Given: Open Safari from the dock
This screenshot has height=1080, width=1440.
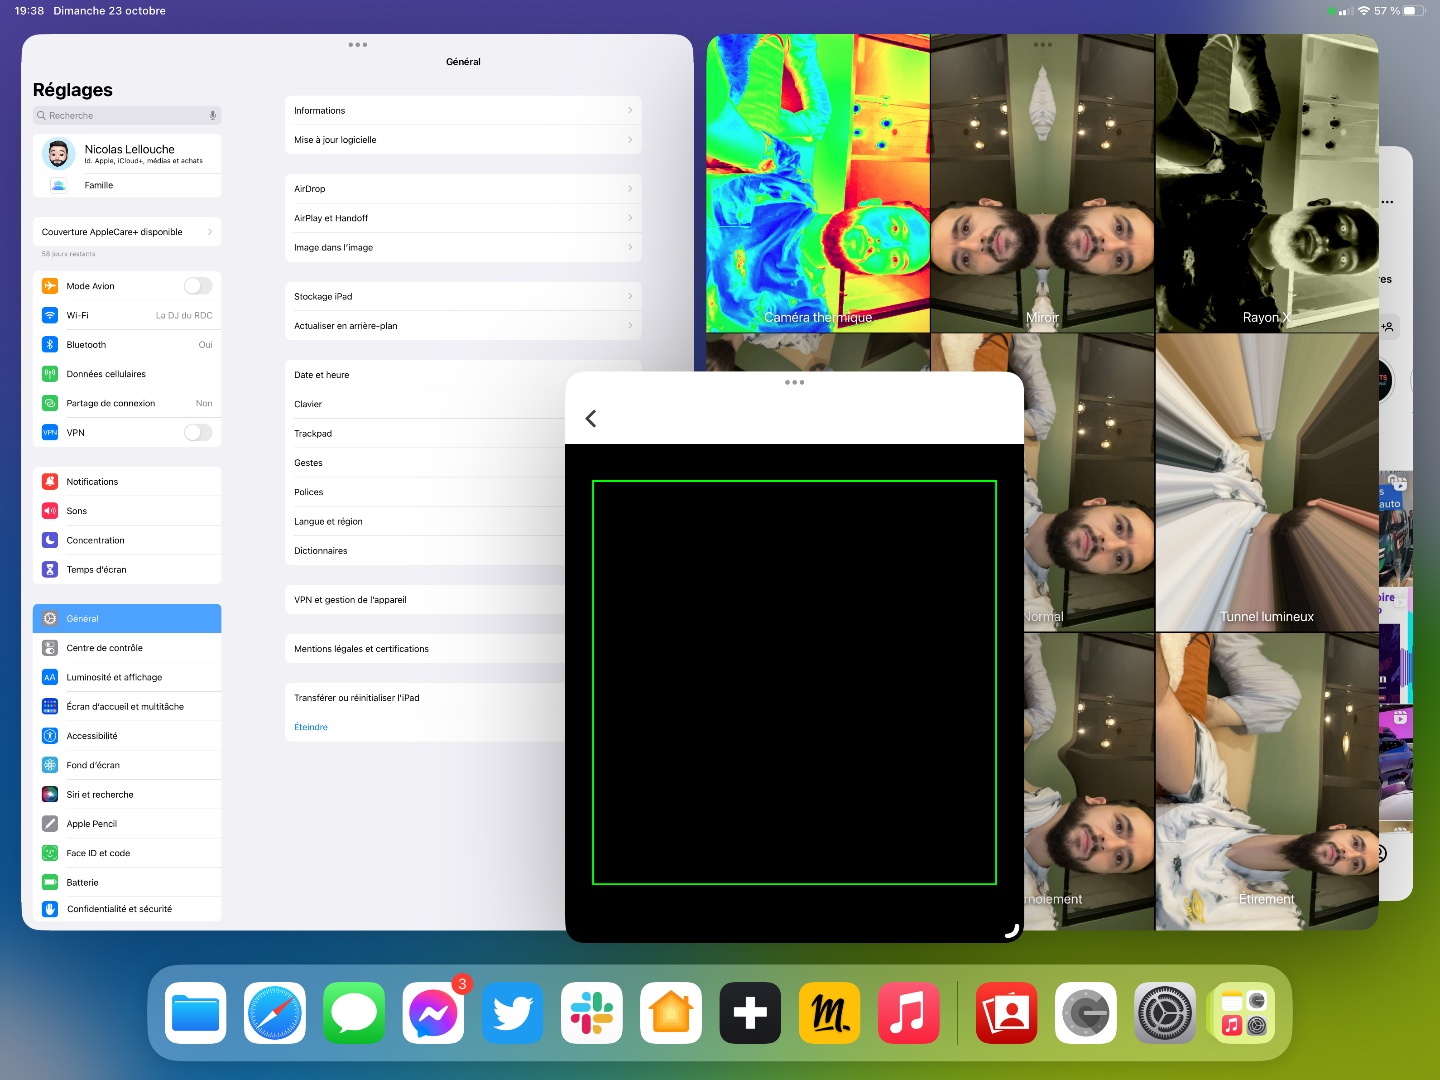Looking at the screenshot, I should click(x=275, y=1013).
